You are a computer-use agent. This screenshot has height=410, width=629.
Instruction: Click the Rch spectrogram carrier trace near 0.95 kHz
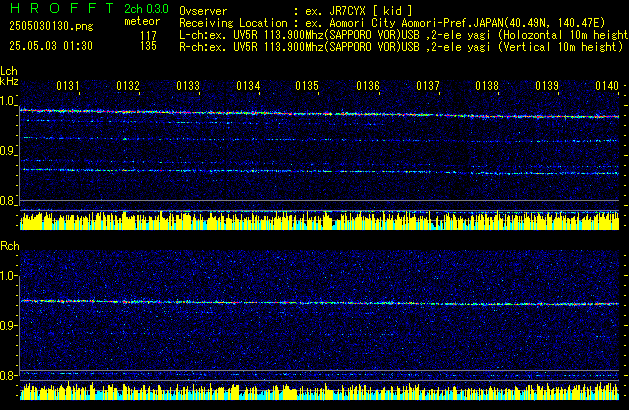[x=319, y=302]
